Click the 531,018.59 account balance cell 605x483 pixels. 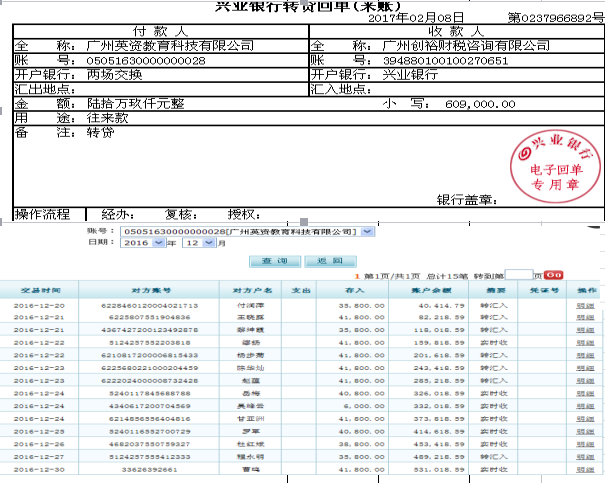[439, 469]
